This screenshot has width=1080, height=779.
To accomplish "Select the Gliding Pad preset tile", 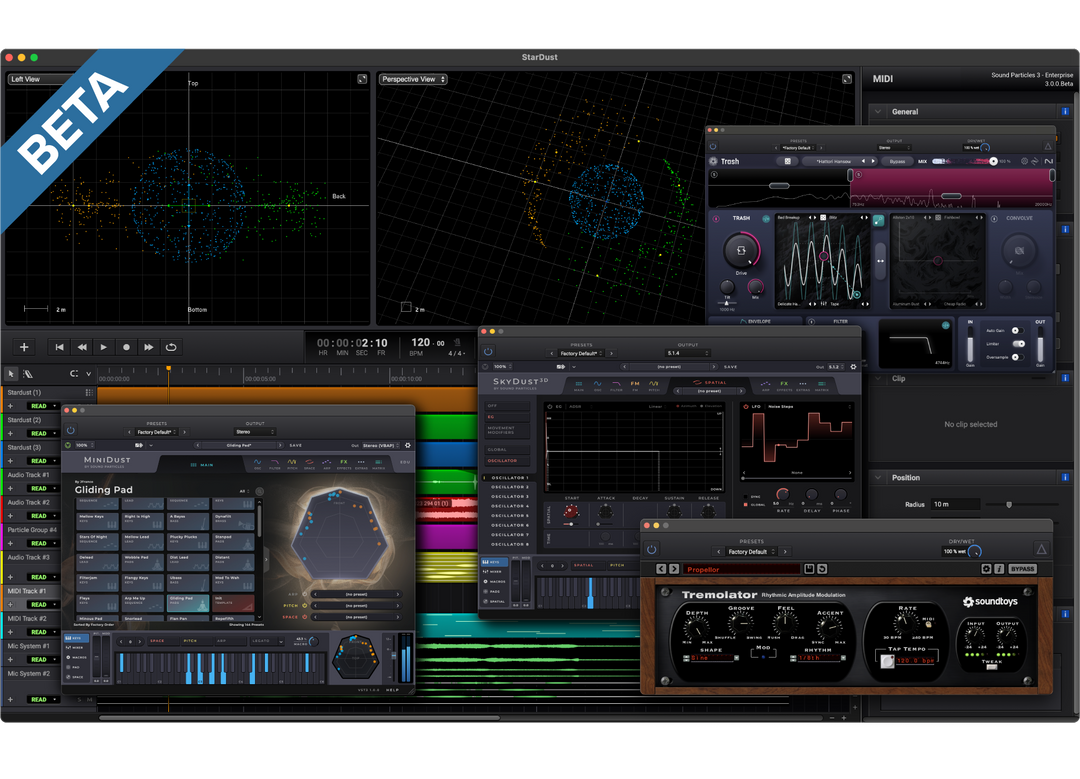I will [x=187, y=603].
